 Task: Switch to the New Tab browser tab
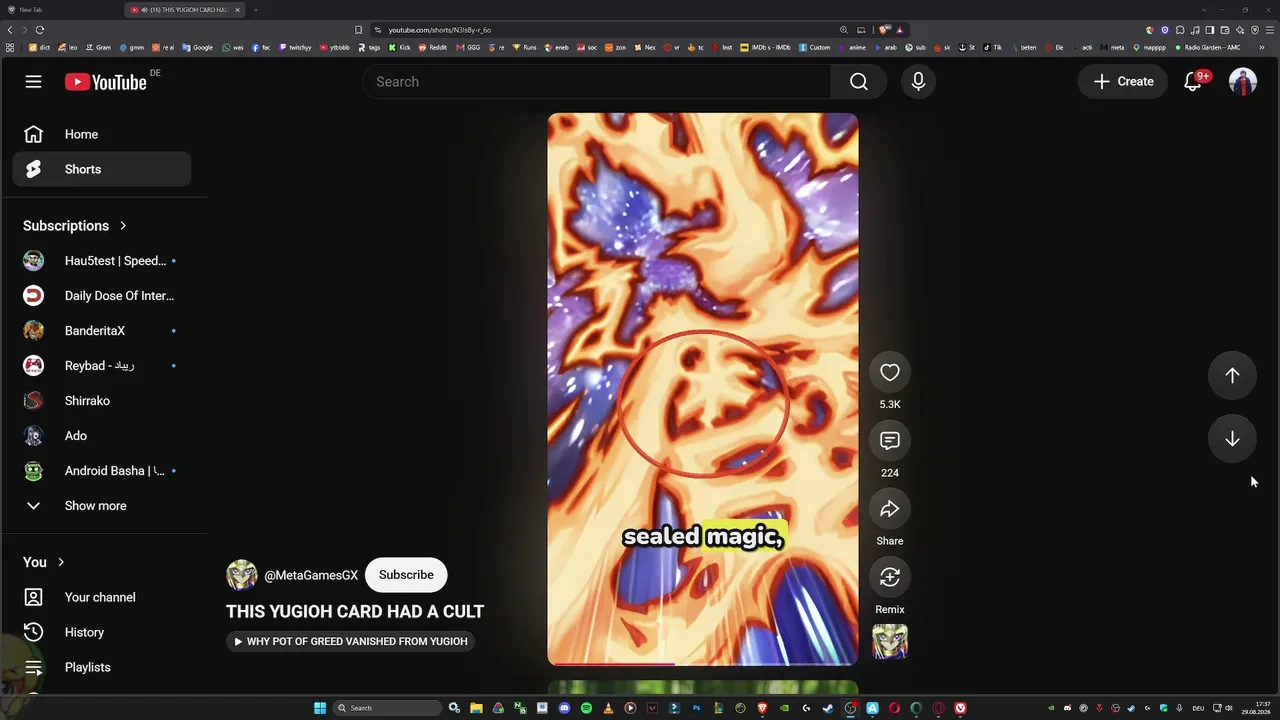pos(60,10)
